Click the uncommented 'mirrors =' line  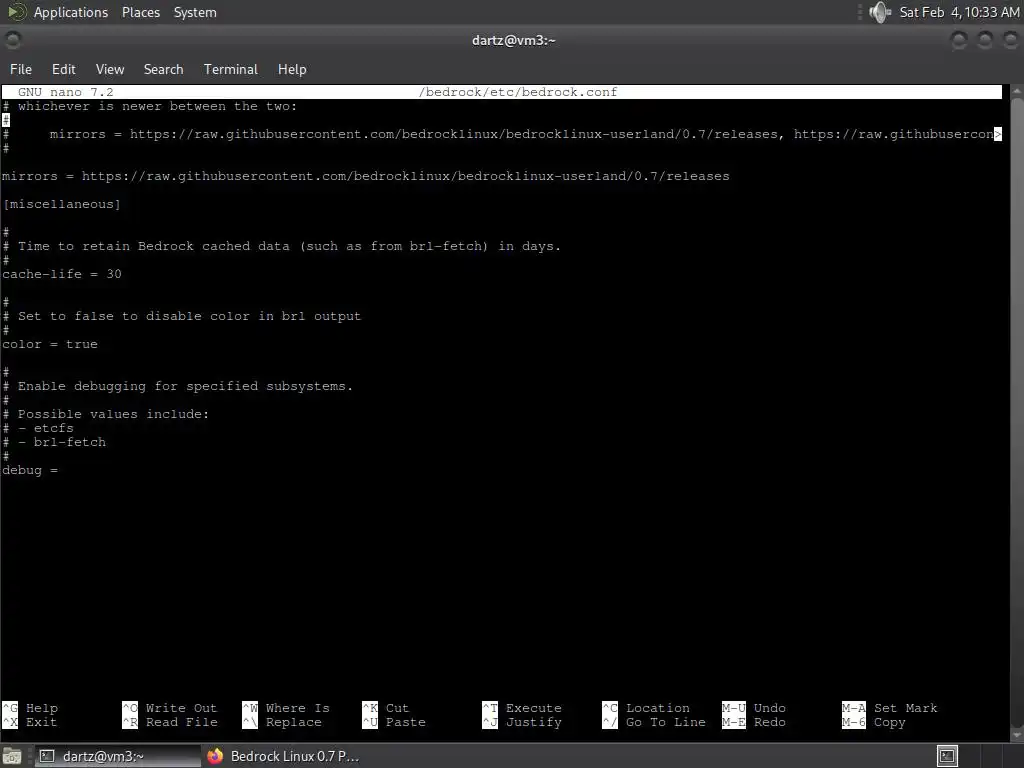click(x=366, y=176)
